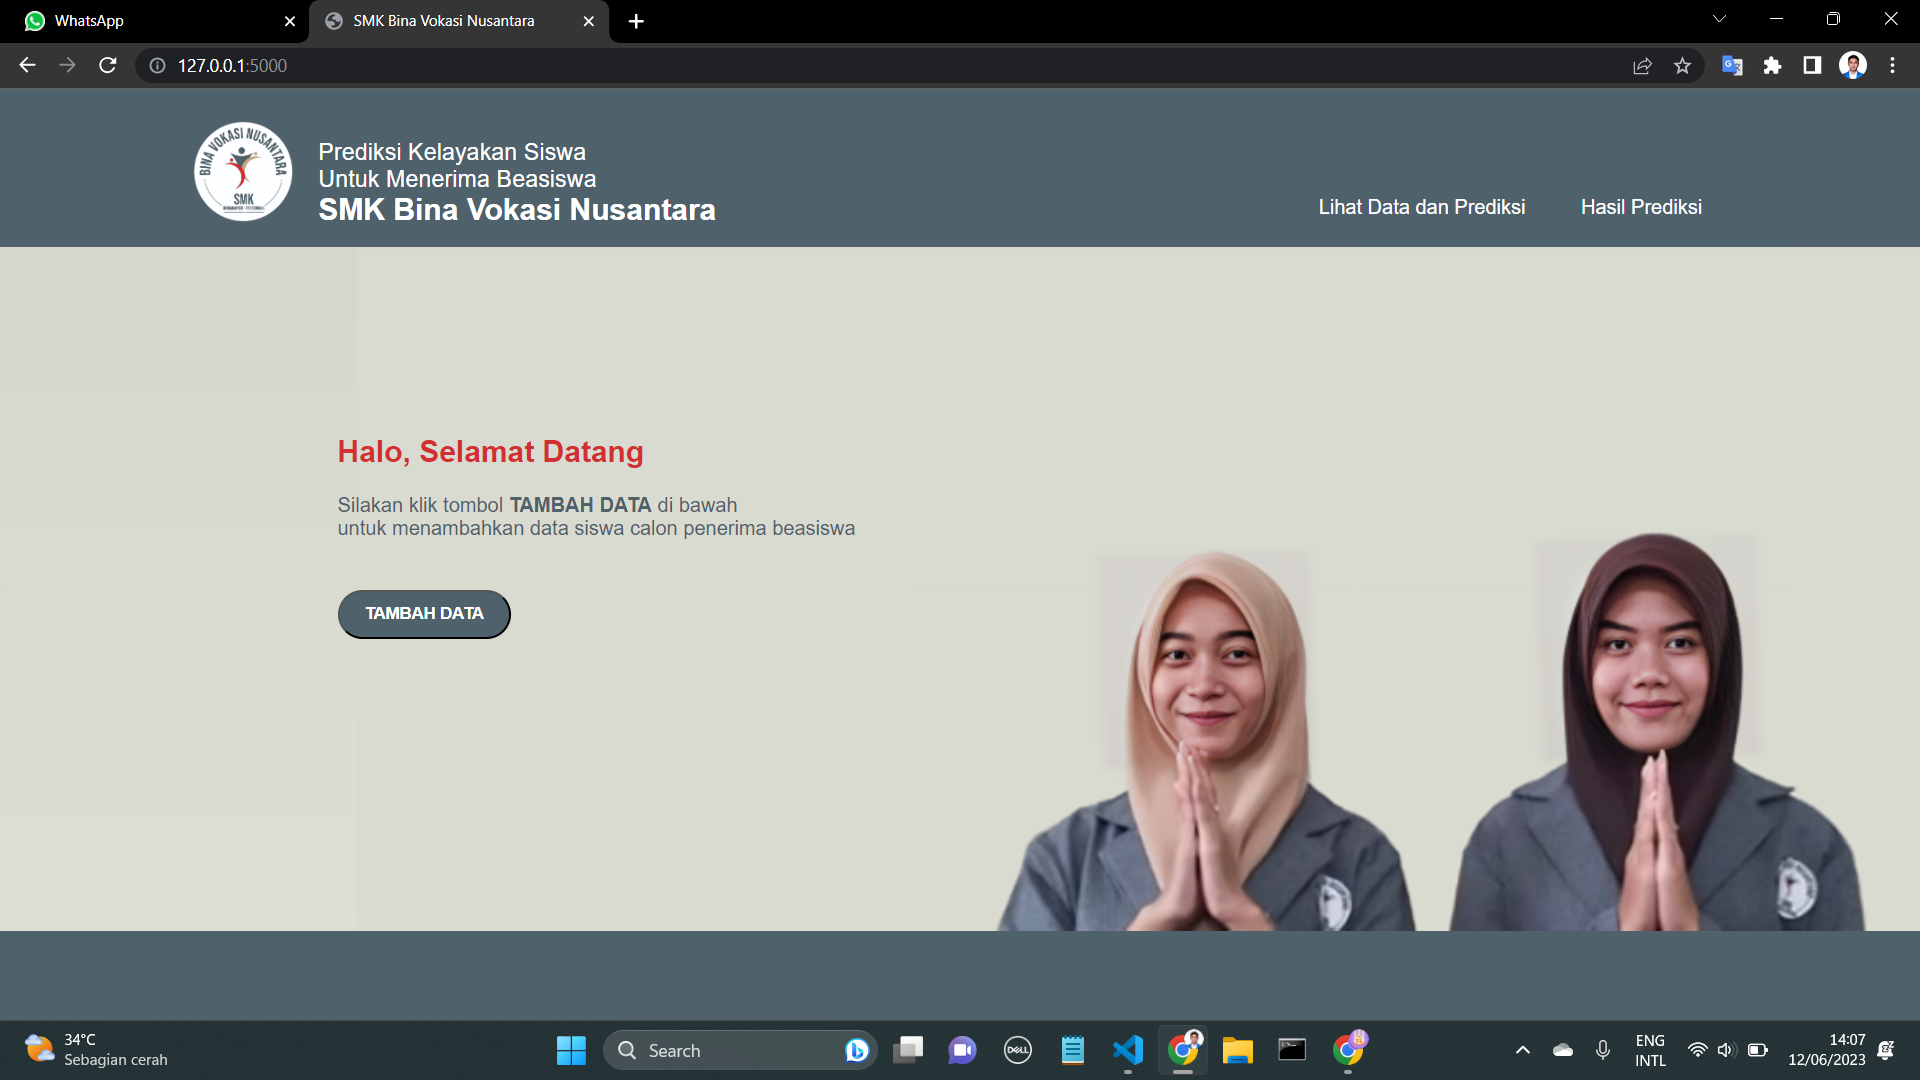Reload the current page

point(108,65)
